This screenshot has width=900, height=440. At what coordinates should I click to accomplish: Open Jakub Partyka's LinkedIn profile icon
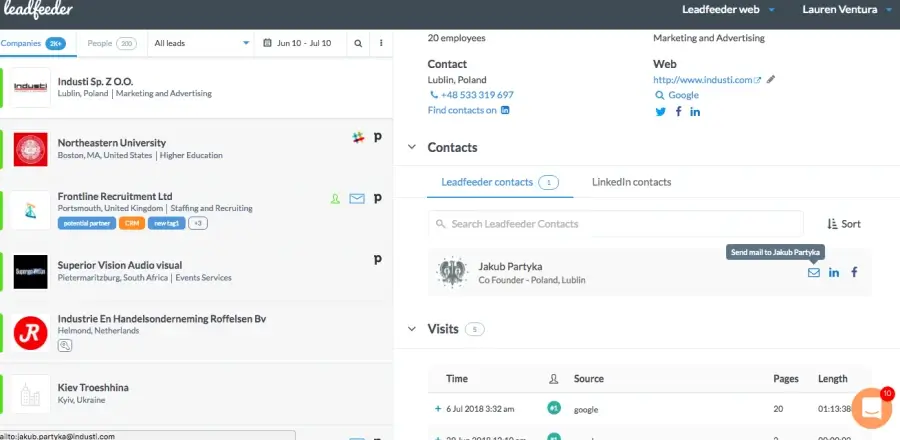pyautogui.click(x=834, y=273)
